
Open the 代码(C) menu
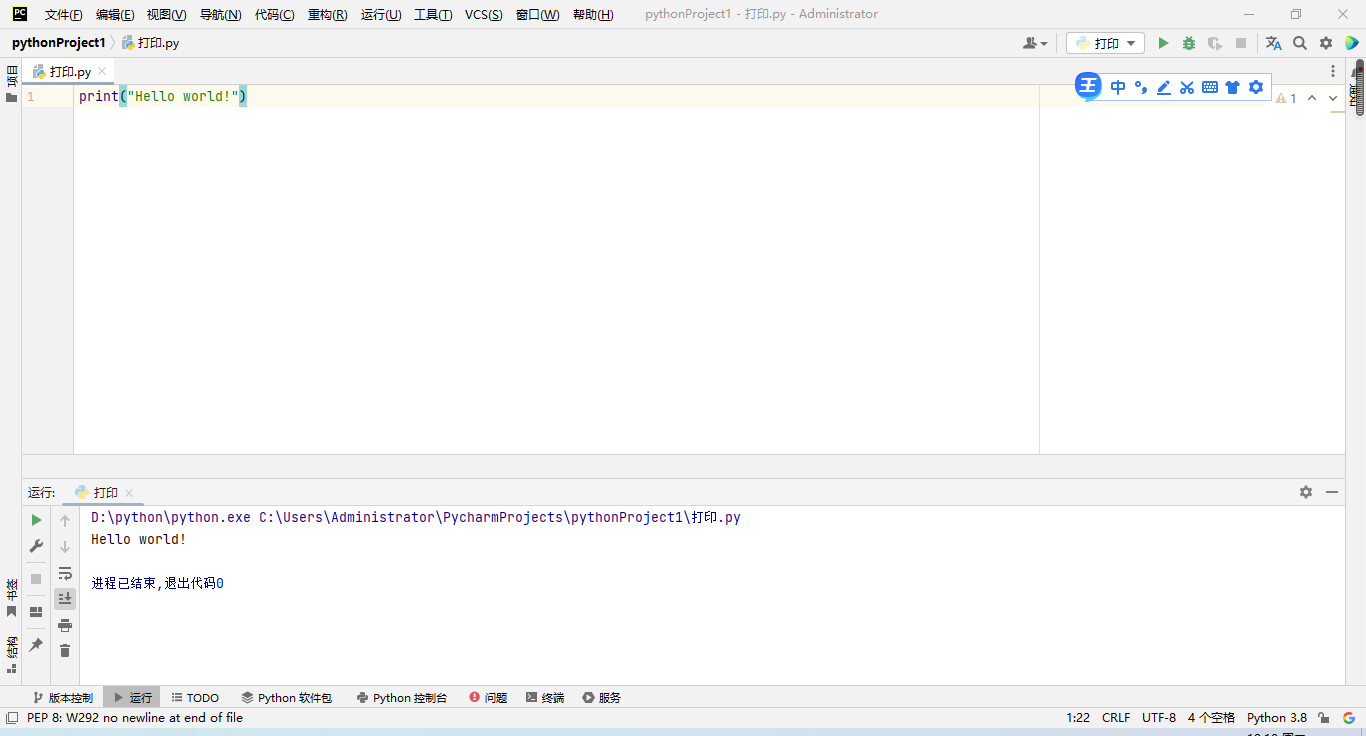click(x=274, y=14)
